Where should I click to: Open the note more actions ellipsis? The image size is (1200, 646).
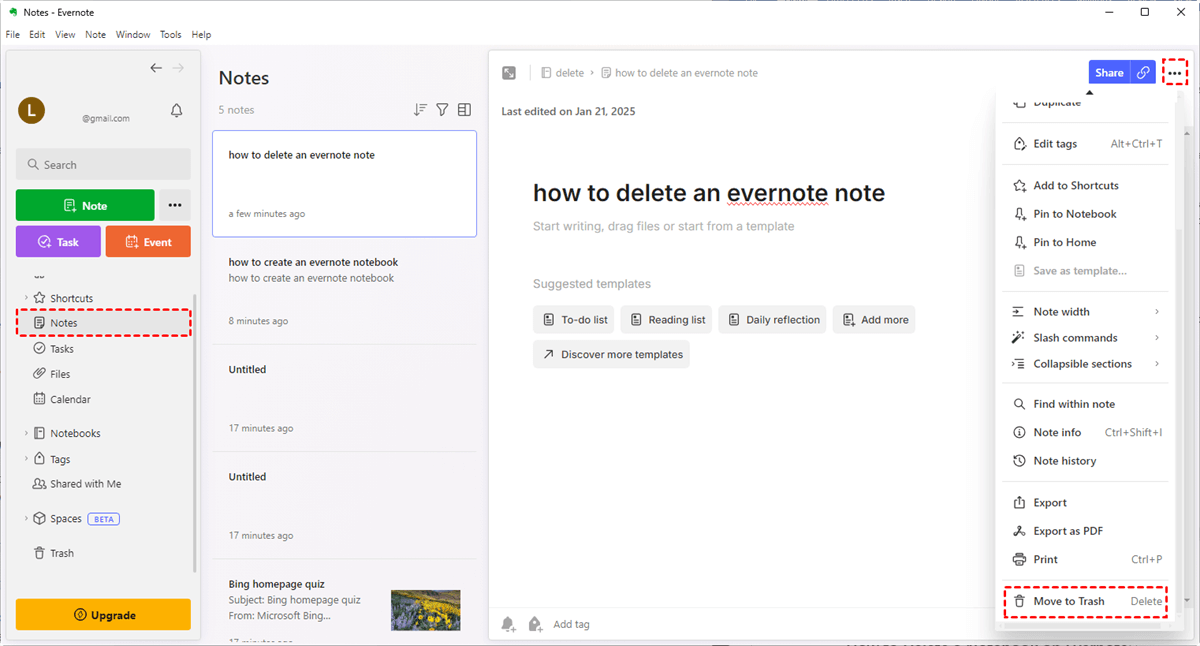click(1175, 72)
